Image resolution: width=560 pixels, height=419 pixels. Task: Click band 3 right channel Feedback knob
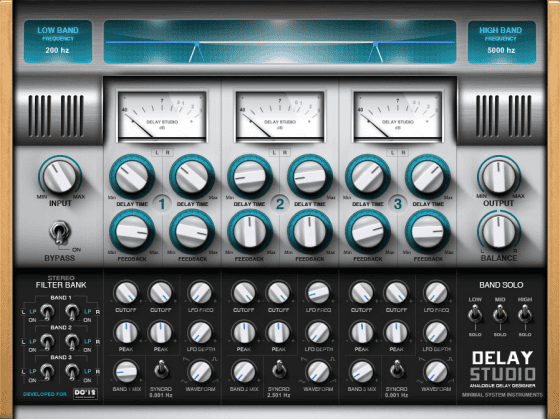click(x=428, y=231)
